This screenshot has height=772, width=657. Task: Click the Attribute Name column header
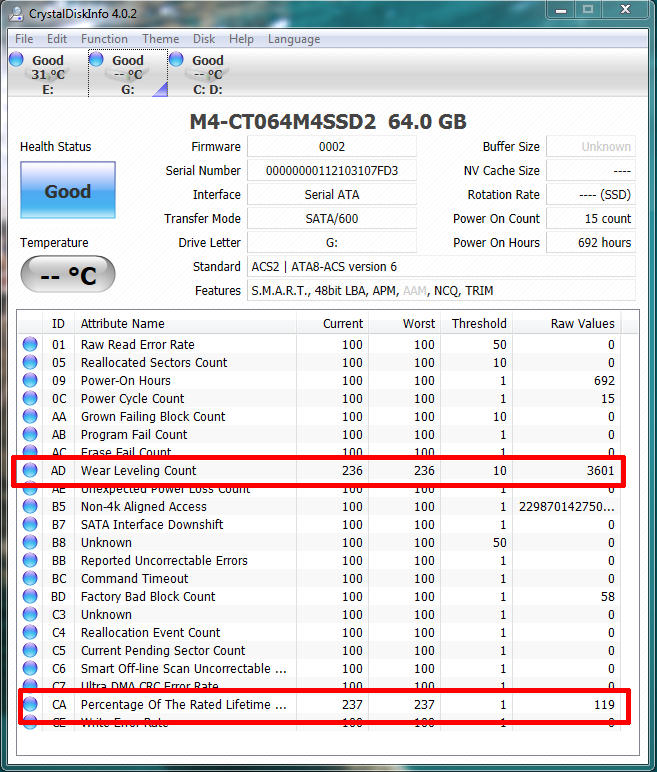(185, 323)
